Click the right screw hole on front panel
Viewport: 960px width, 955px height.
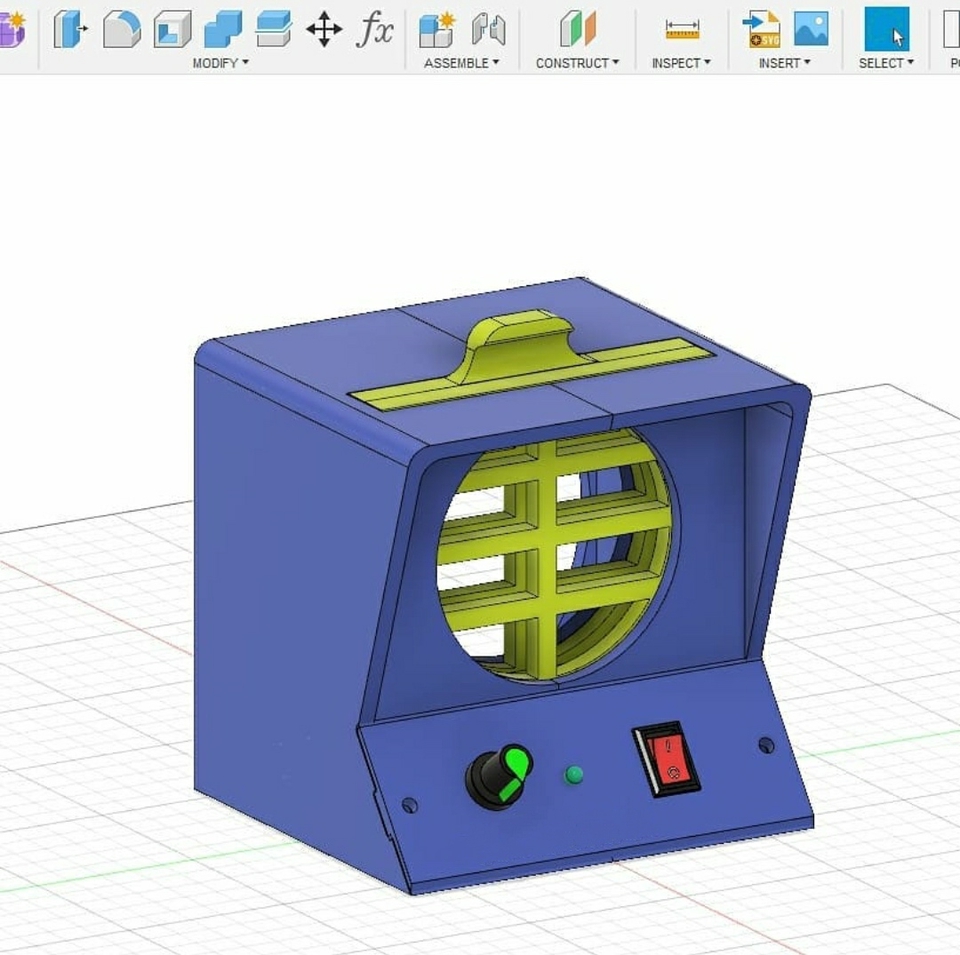[x=766, y=745]
